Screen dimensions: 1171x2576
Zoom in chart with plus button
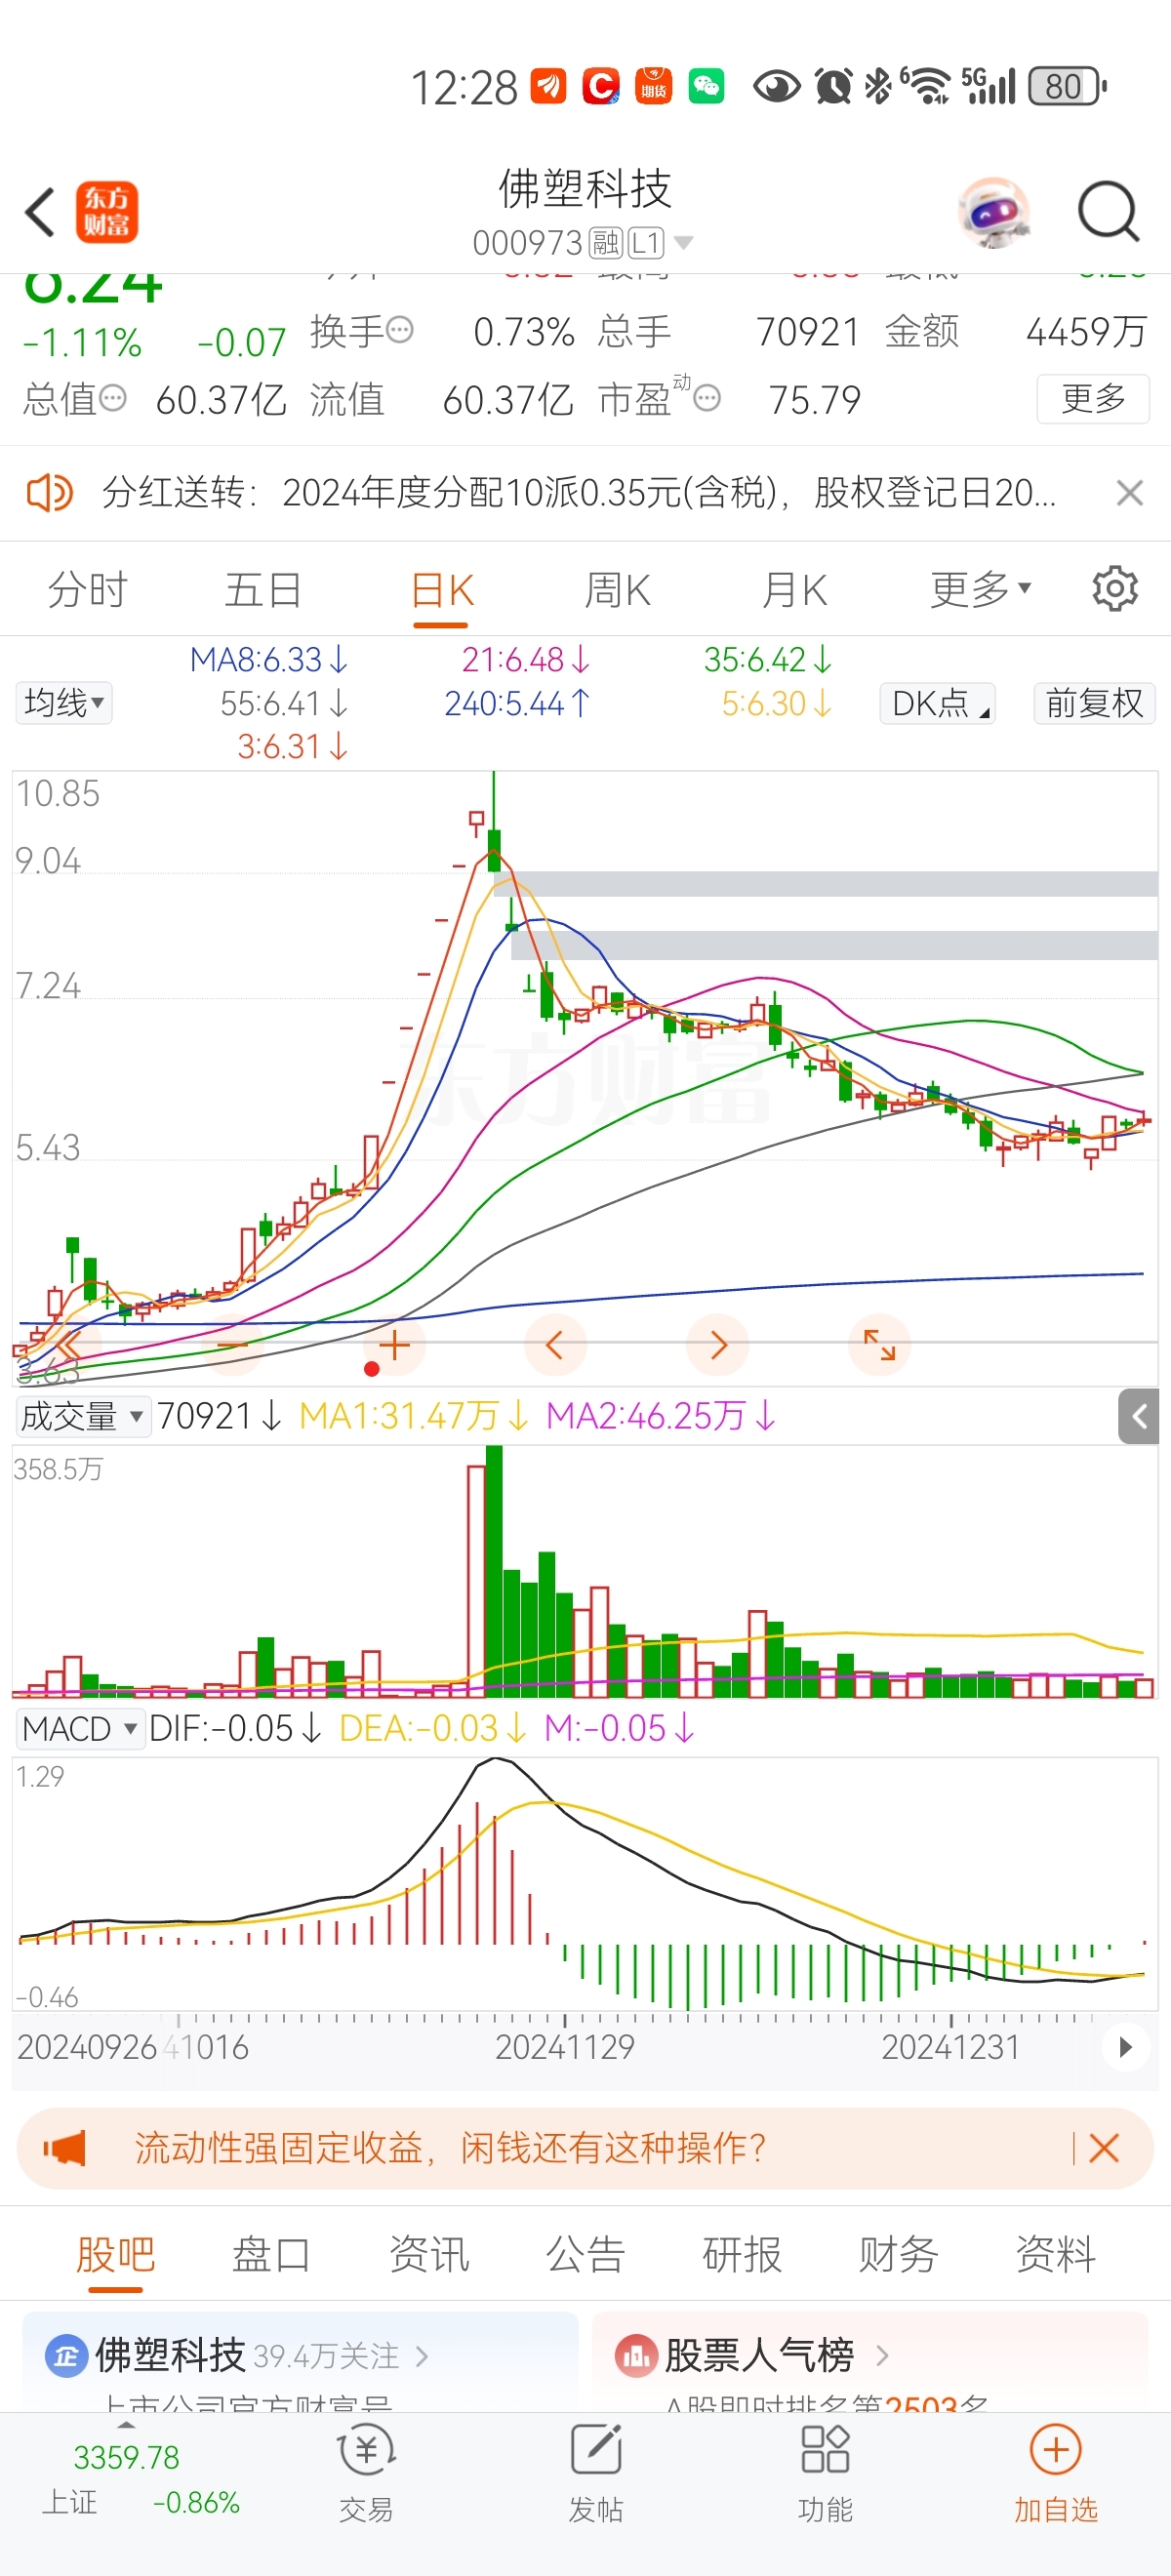coord(394,1345)
